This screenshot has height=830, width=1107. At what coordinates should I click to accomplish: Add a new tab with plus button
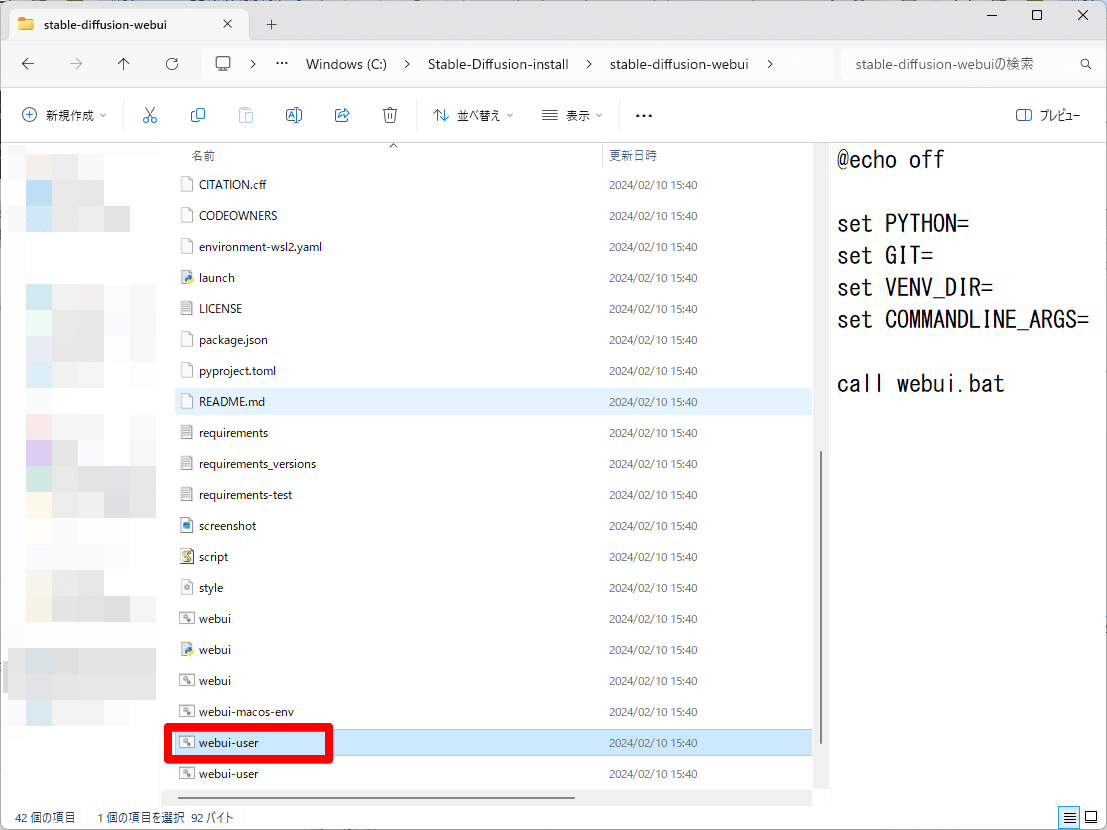click(271, 25)
